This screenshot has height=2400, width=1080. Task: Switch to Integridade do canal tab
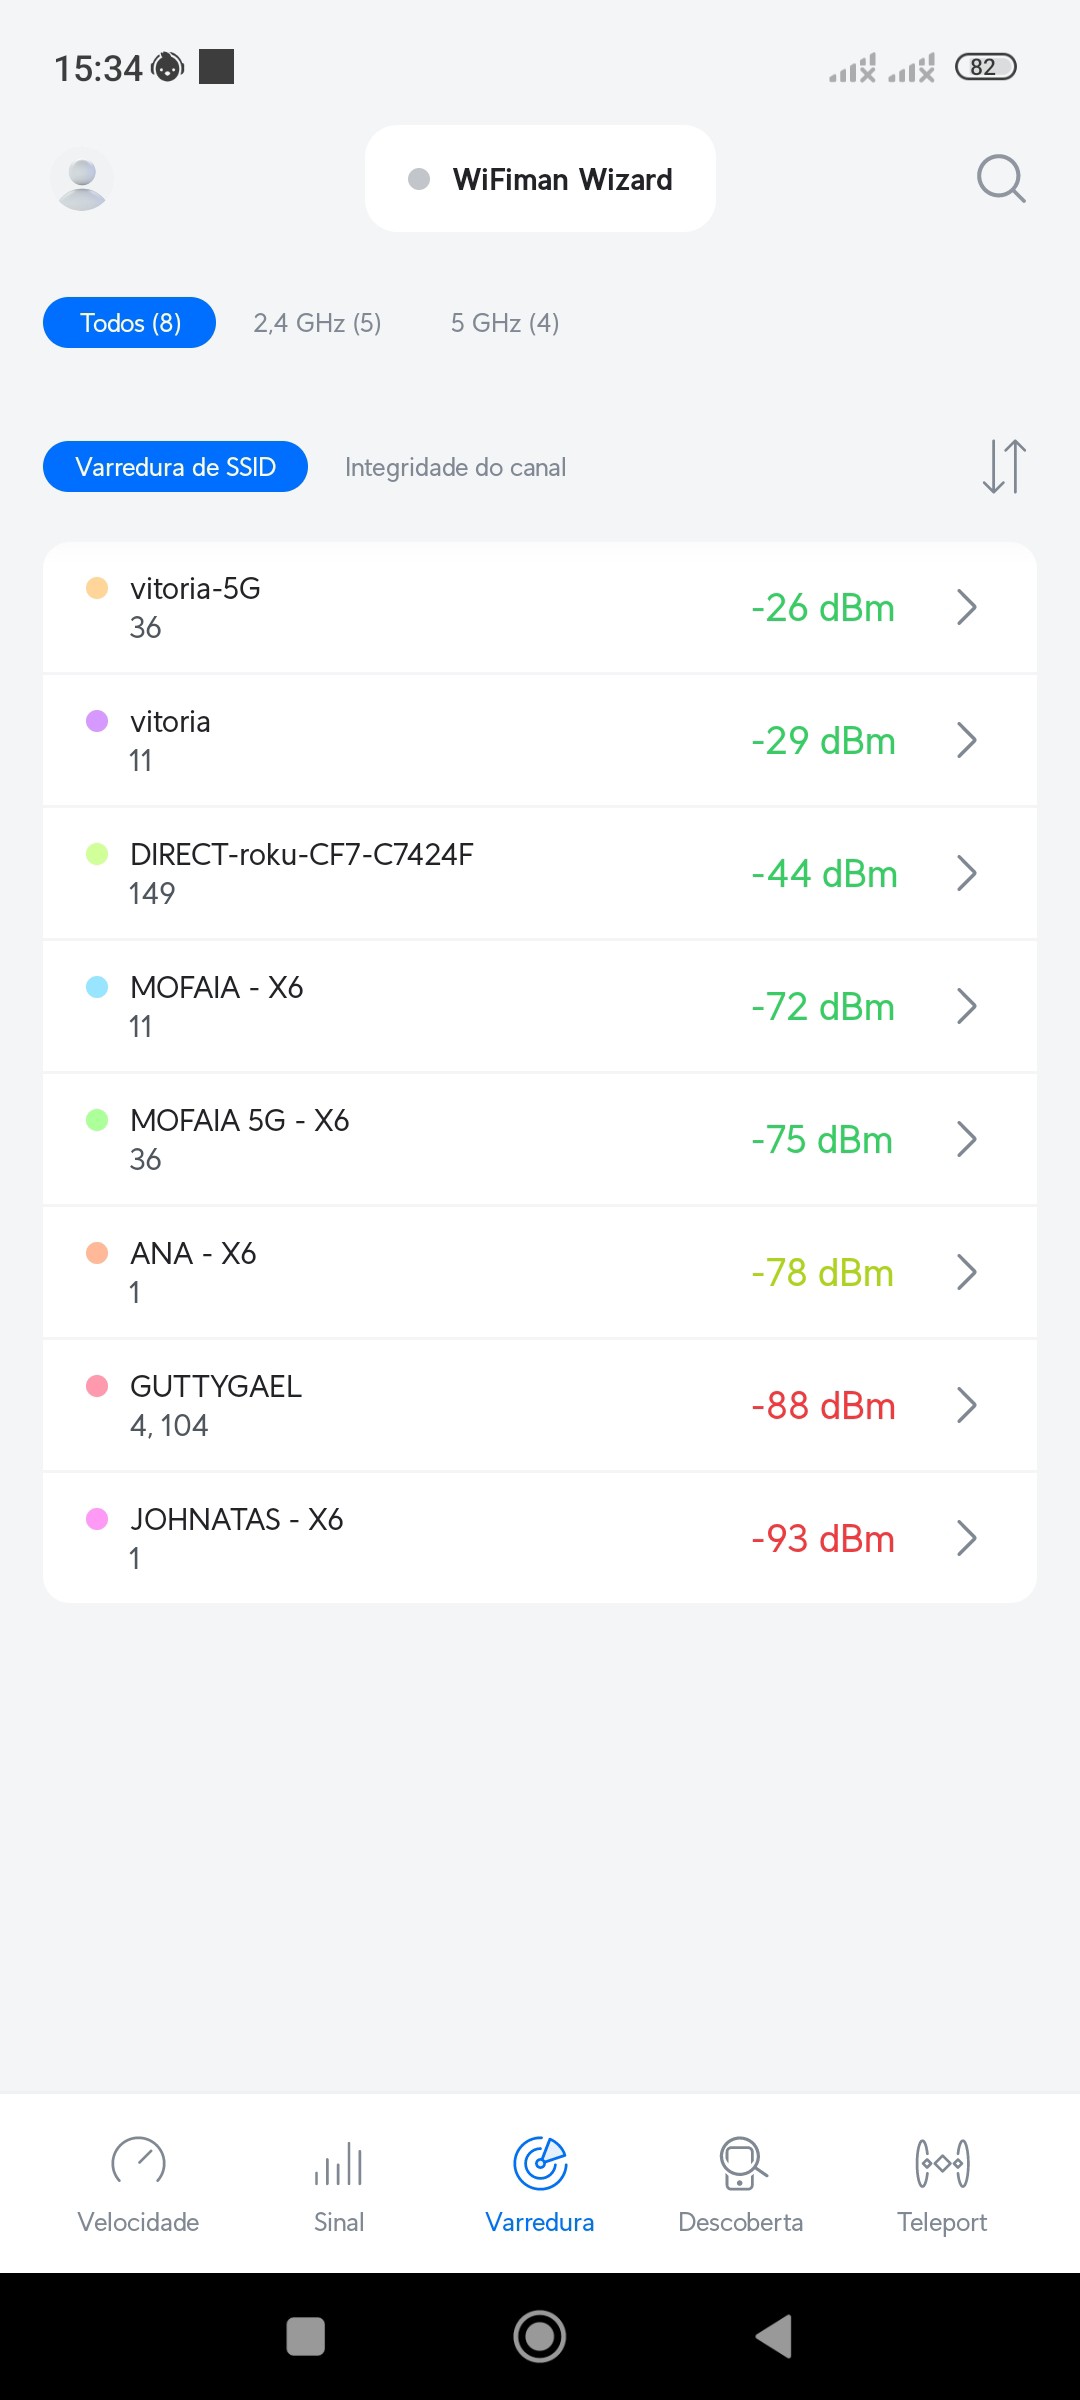click(x=455, y=467)
